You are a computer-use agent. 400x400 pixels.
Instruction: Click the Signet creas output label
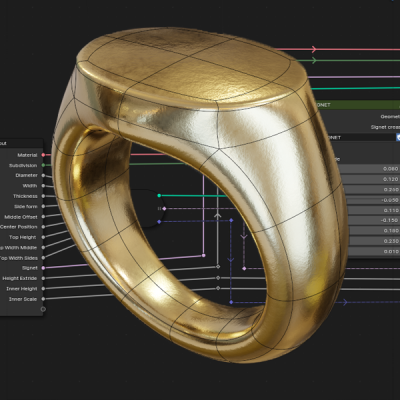point(385,127)
